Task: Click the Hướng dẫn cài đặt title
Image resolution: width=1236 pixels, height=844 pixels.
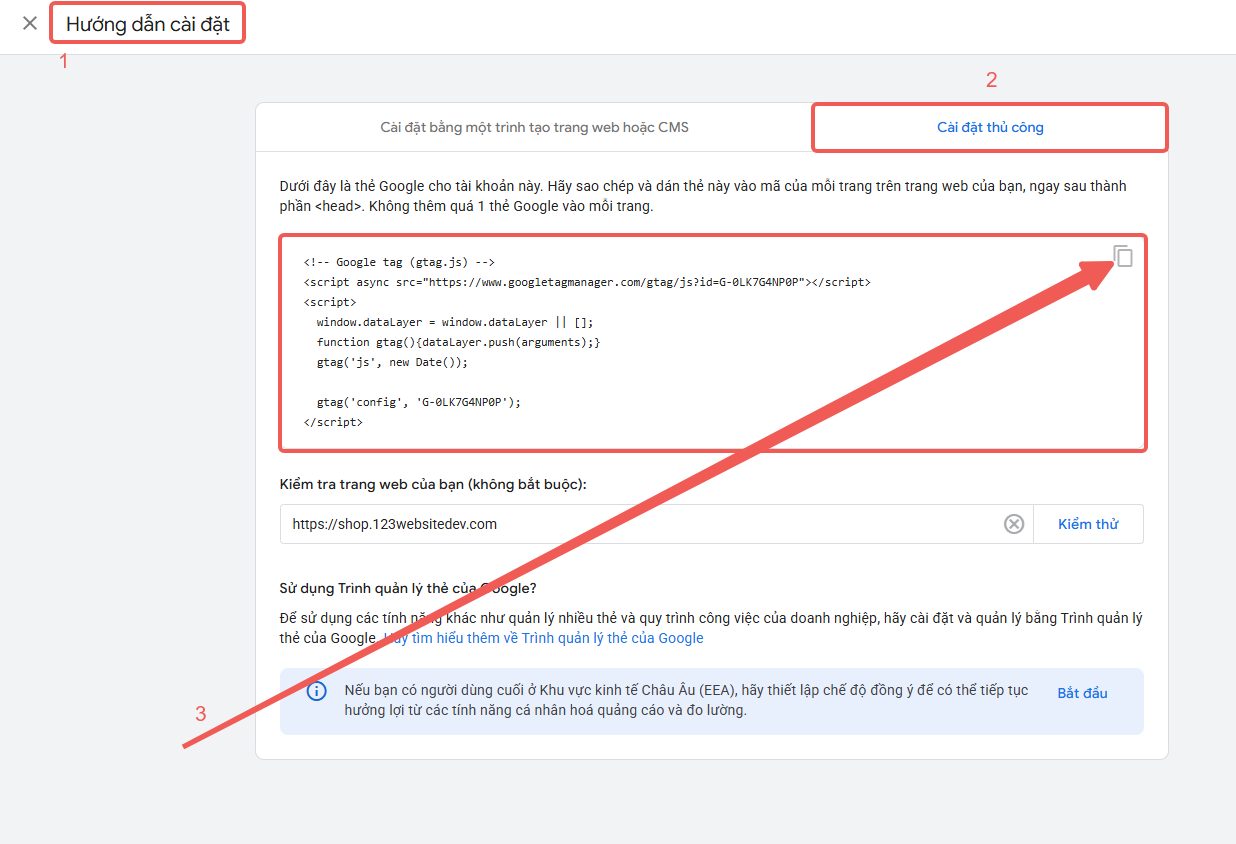Action: coord(148,24)
